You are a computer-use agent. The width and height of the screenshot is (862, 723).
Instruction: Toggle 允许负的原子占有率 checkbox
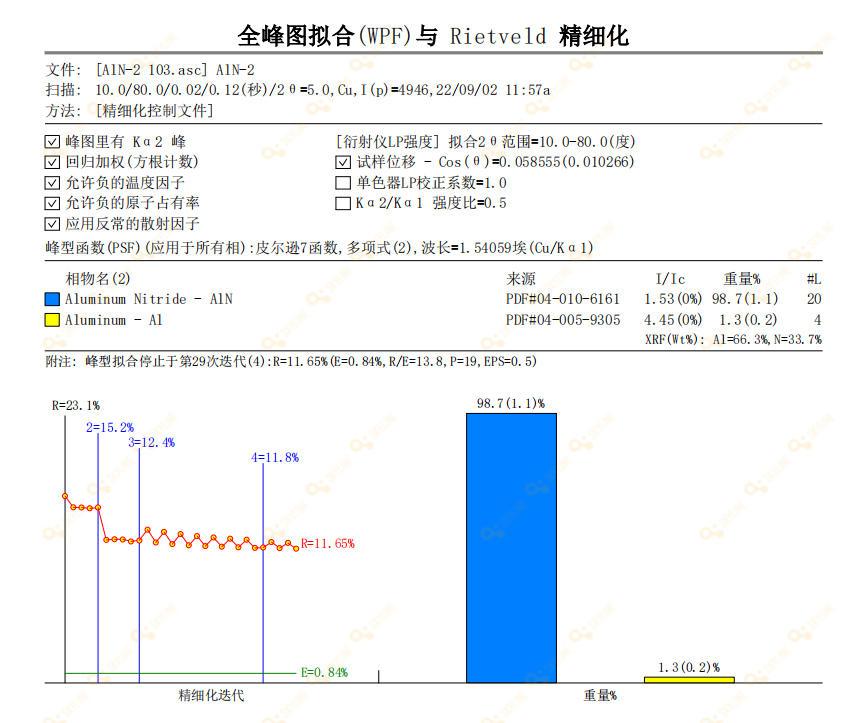[52, 203]
